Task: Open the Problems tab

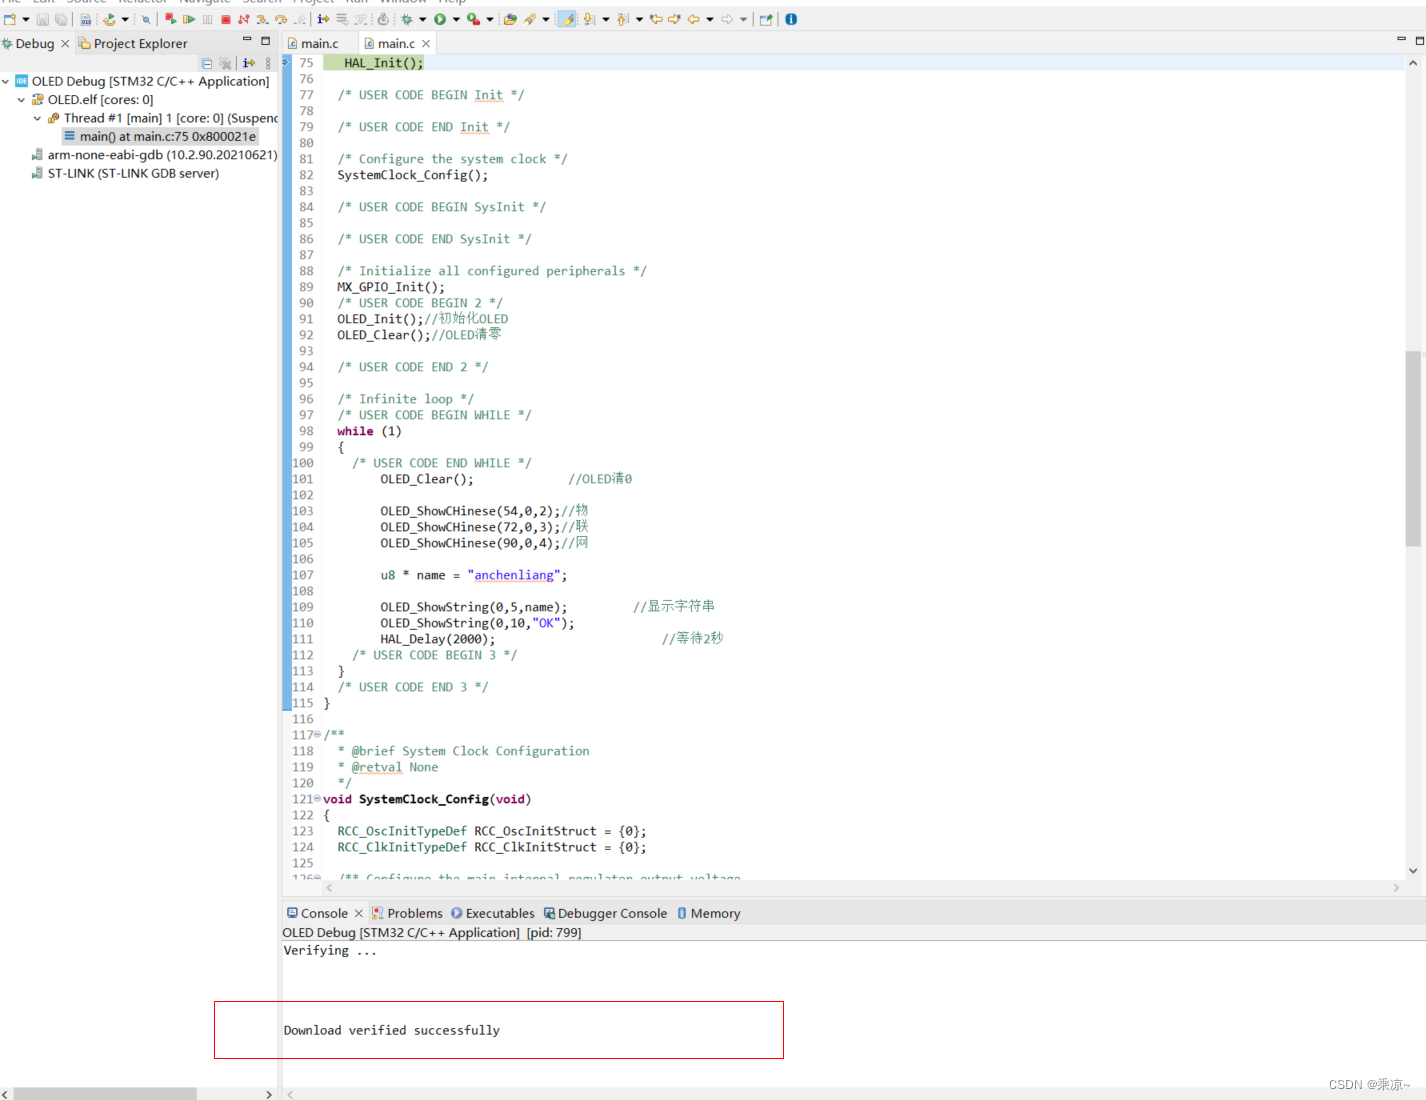Action: [x=407, y=913]
